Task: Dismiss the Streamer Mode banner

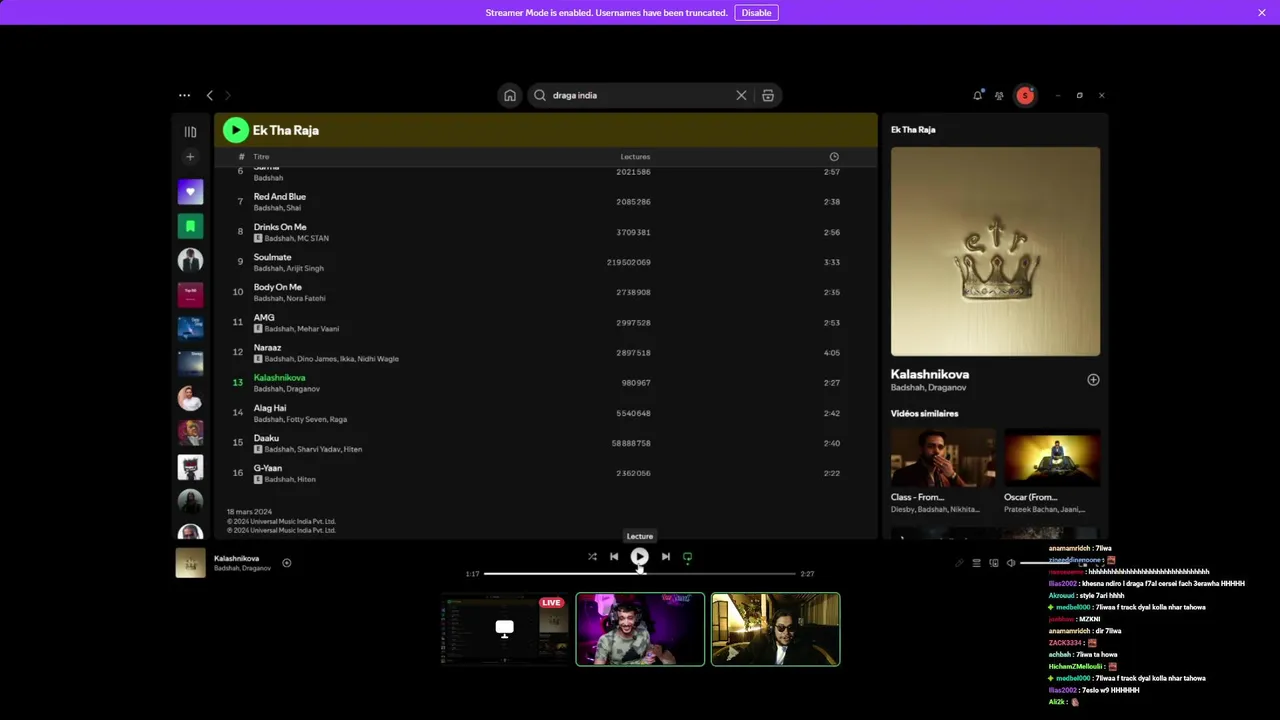Action: coord(1262,13)
